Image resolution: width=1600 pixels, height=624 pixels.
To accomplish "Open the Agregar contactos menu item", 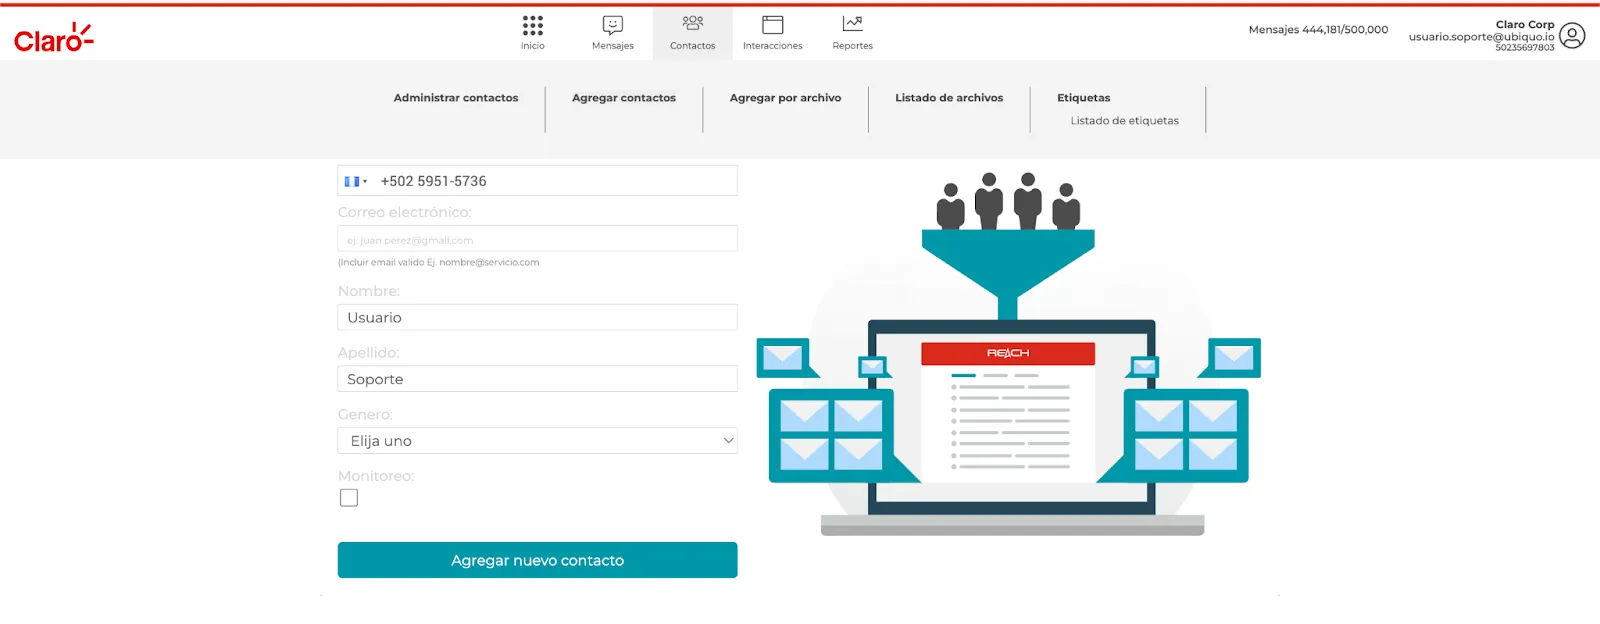I will click(x=624, y=98).
